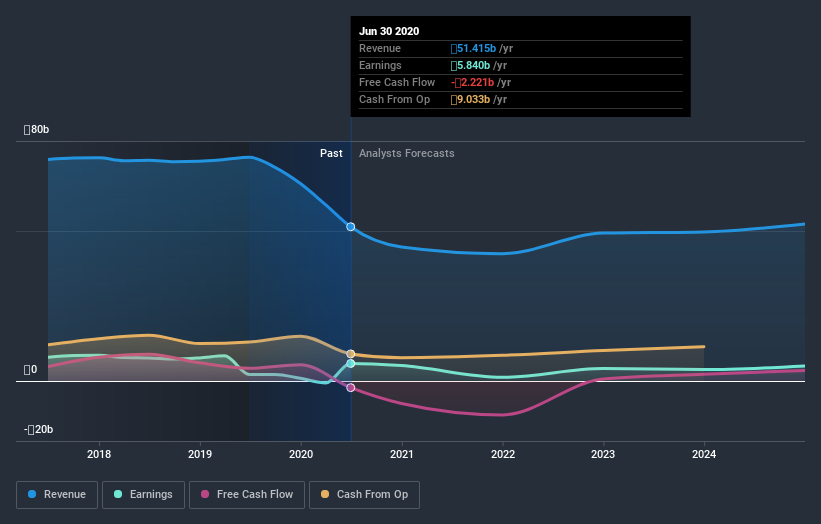Click the 2018 x-axis label
The width and height of the screenshot is (821, 524).
click(99, 454)
